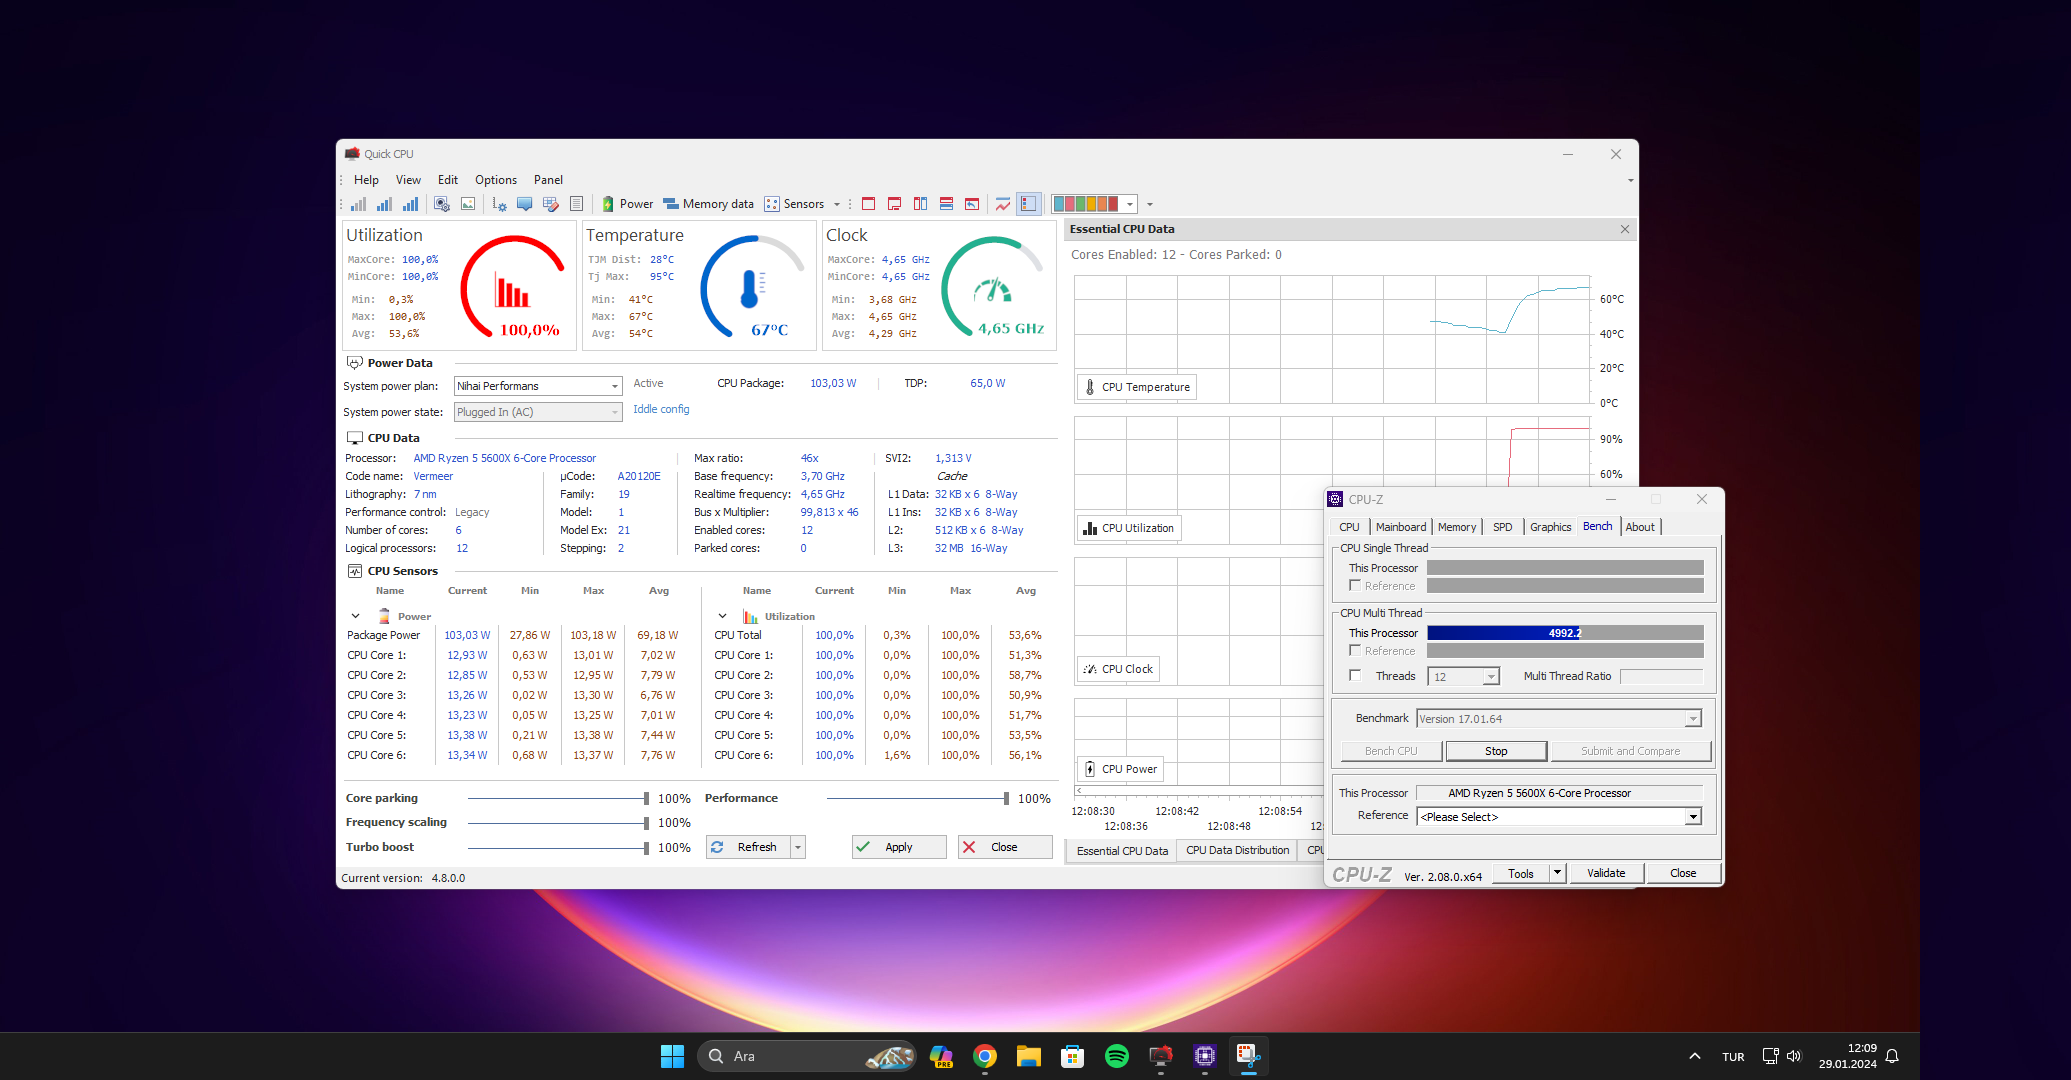Collapse the Power sensors group chevron
The height and width of the screenshot is (1080, 2071).
coord(355,616)
